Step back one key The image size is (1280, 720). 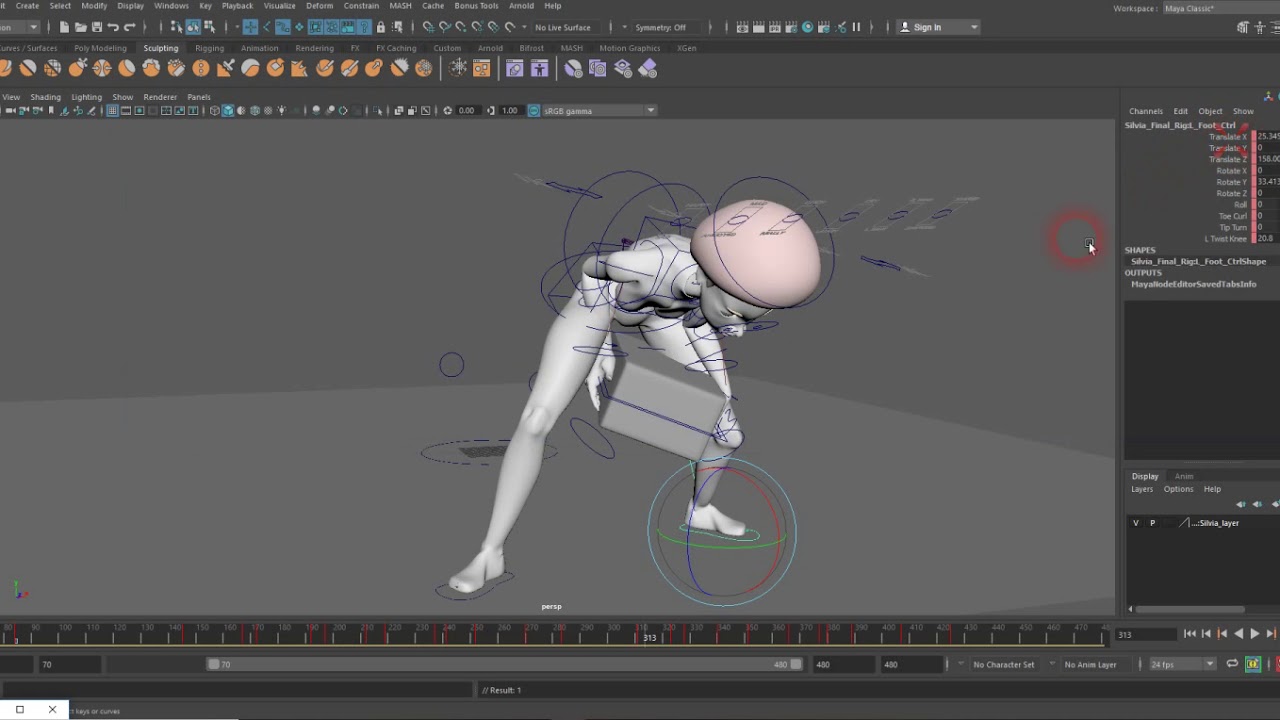tap(1222, 634)
